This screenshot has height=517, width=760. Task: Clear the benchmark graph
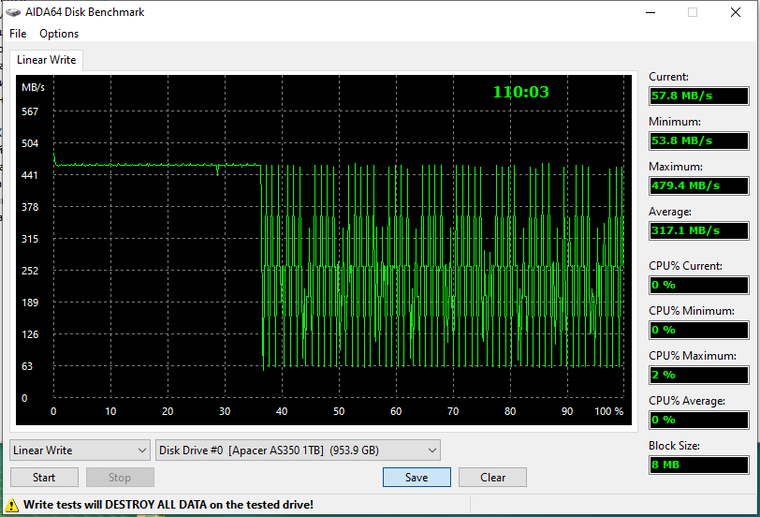(493, 477)
